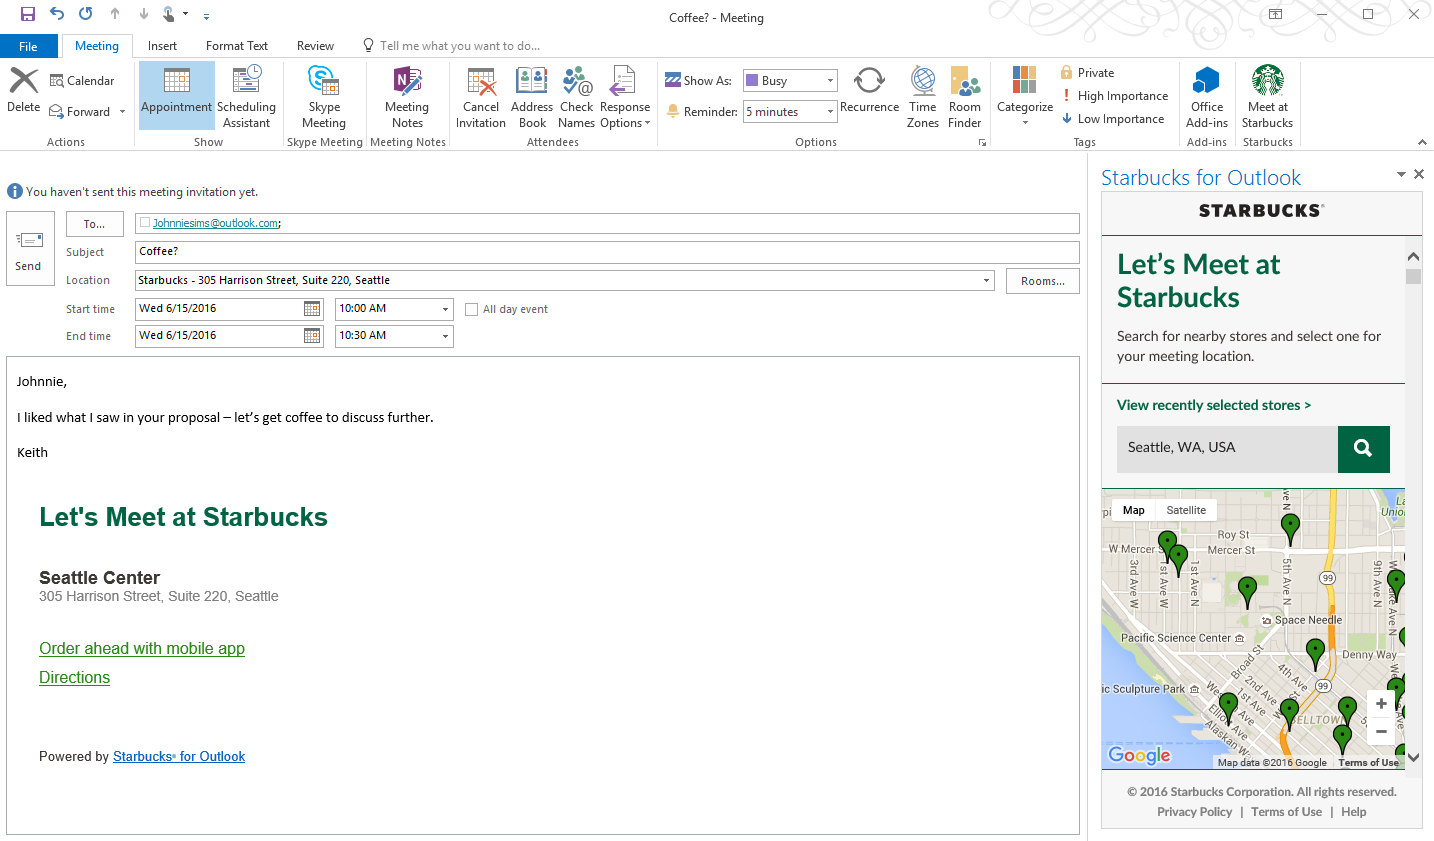Delete this meeting
The width and height of the screenshot is (1434, 841).
[x=24, y=91]
